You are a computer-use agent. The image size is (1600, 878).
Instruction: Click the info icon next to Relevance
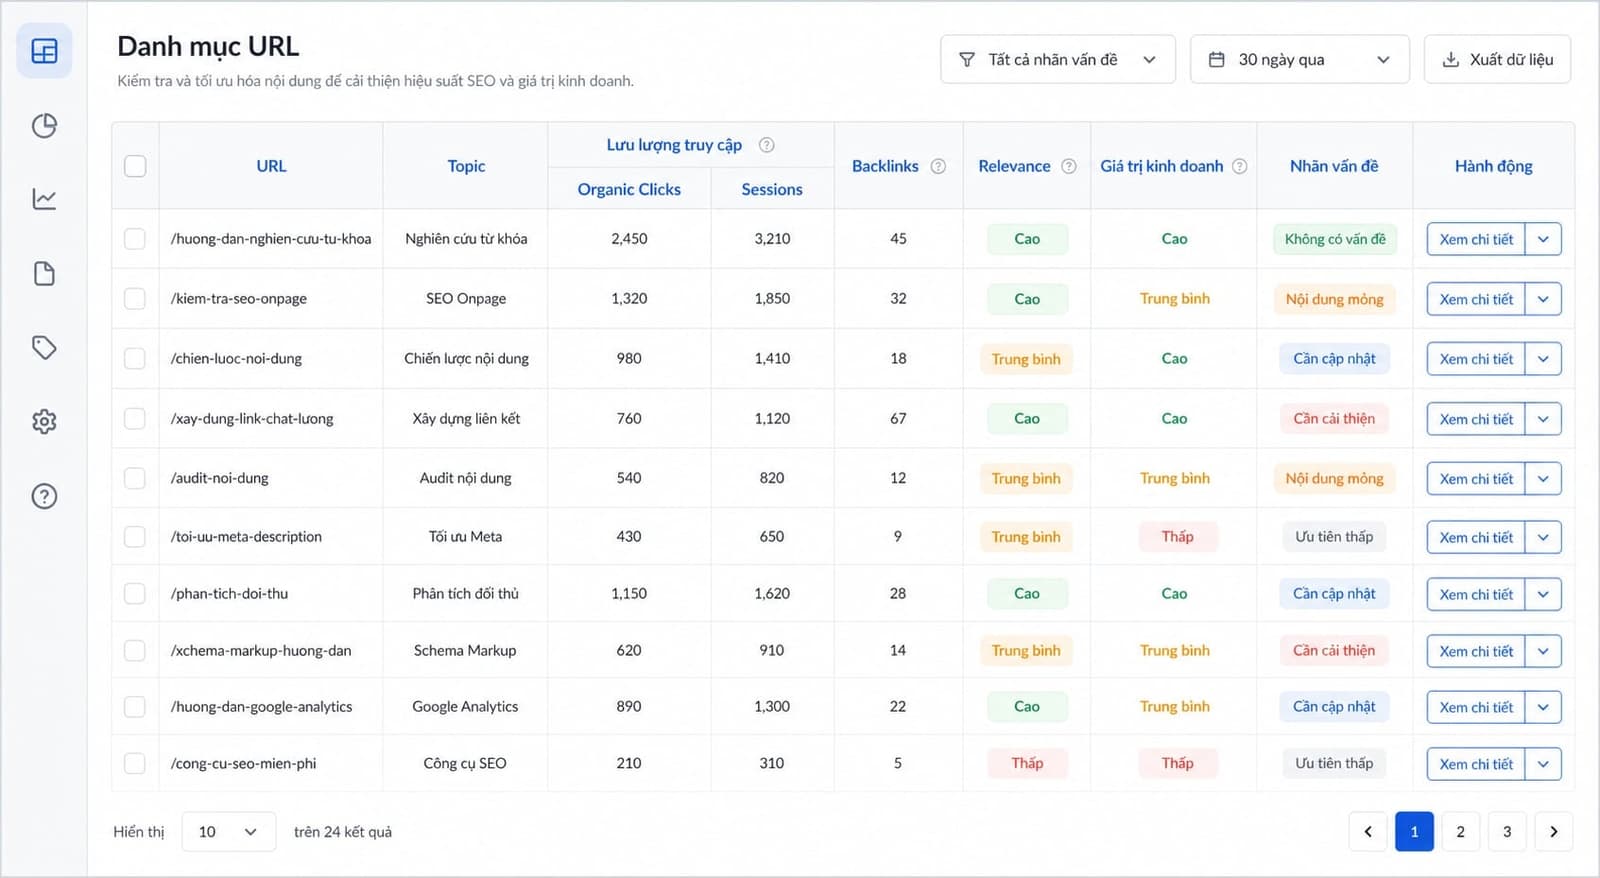point(1068,166)
